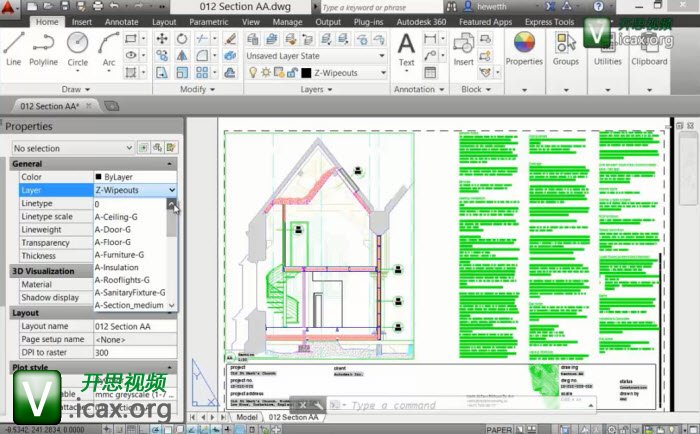The image size is (700, 434).
Task: Toggle the layer freeze sun icon
Action: point(266,73)
